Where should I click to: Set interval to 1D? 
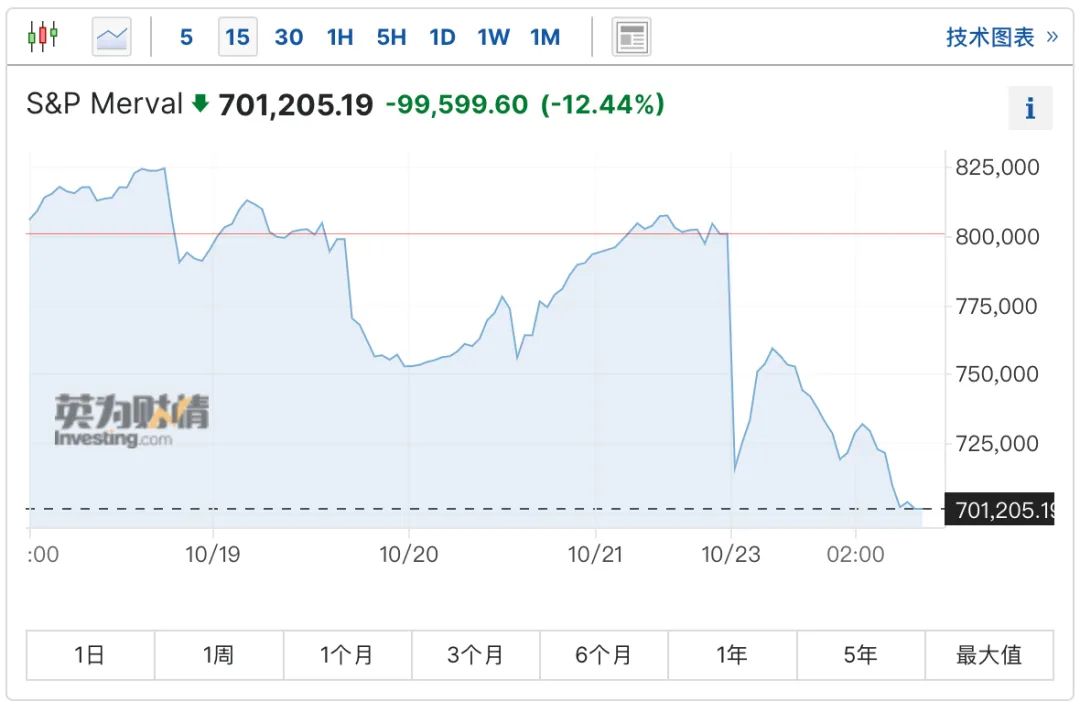coord(442,38)
